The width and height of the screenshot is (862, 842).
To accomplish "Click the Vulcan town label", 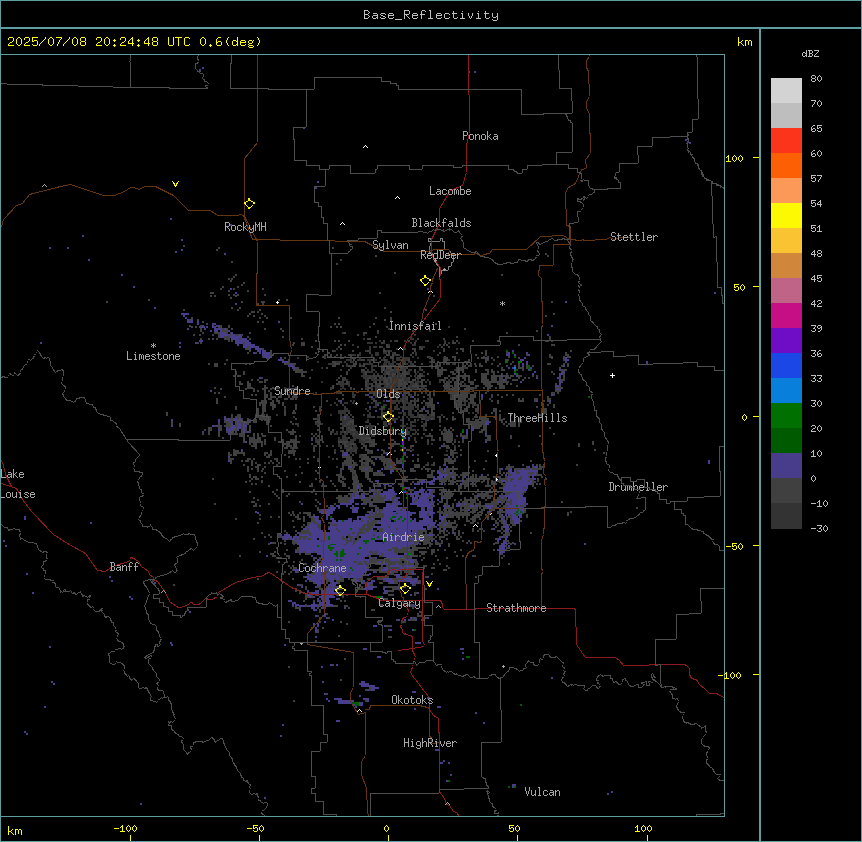I will click(x=542, y=792).
